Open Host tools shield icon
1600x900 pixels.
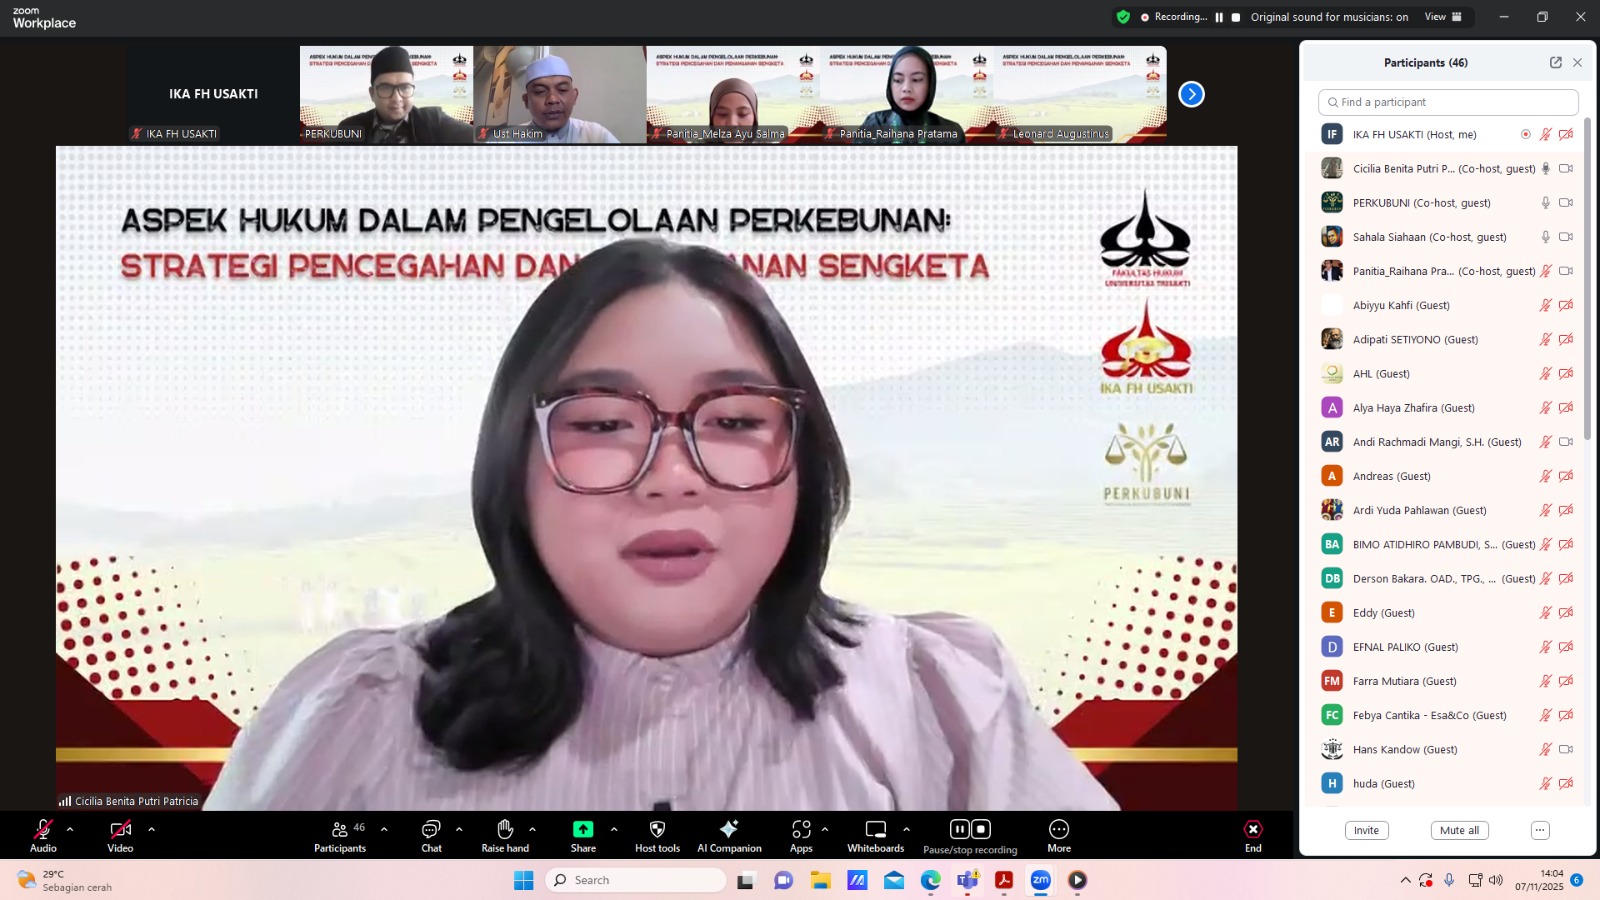pos(657,830)
